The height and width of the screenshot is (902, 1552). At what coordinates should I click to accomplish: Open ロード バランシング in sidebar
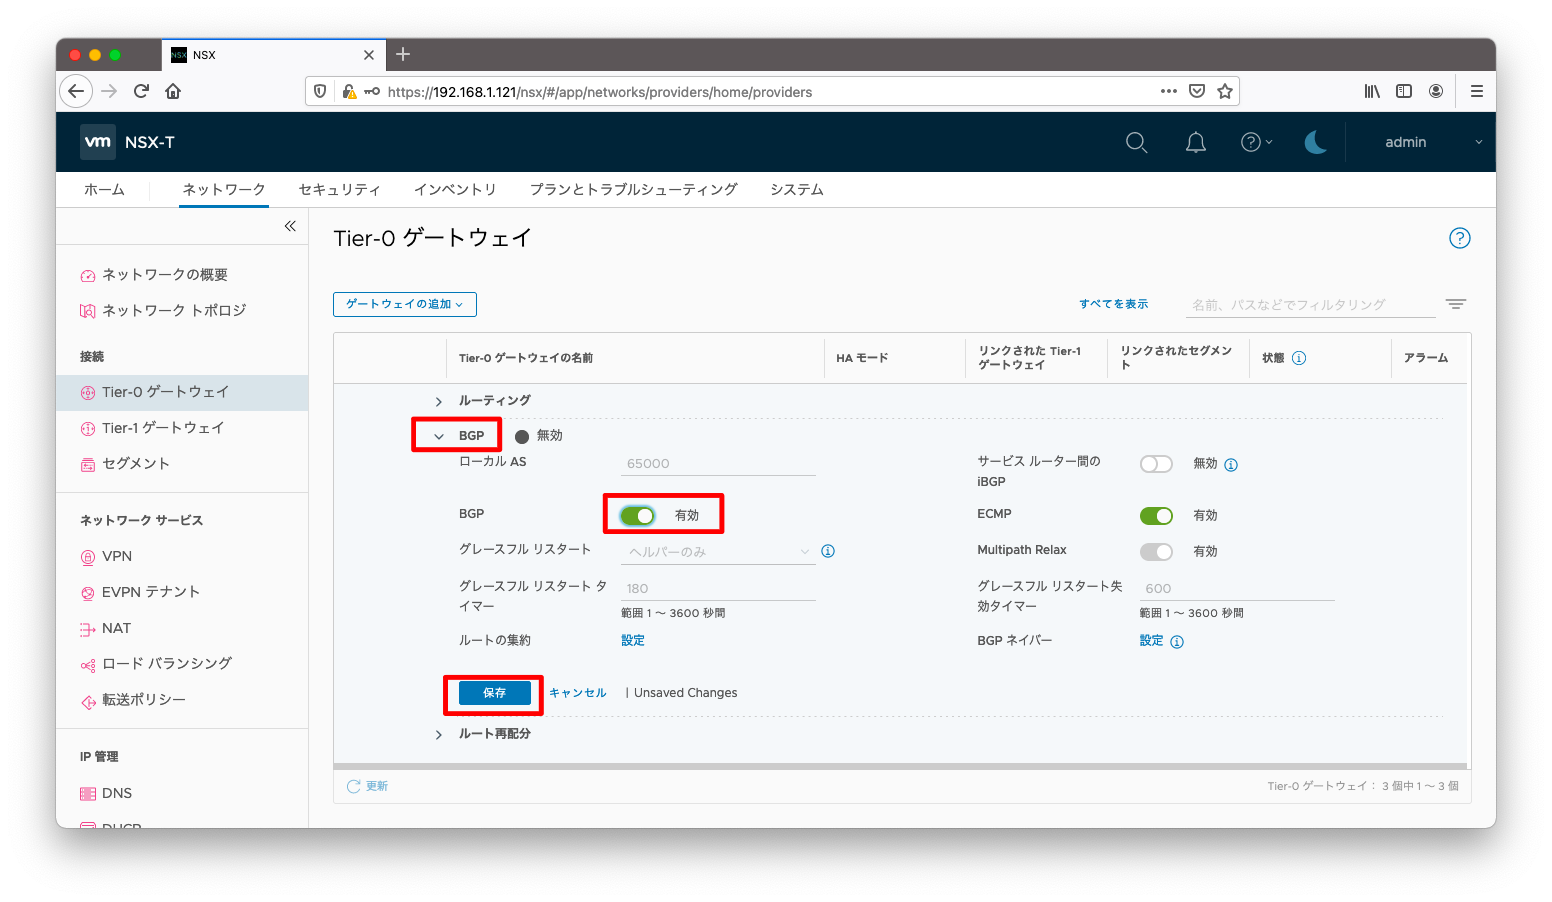(x=167, y=664)
